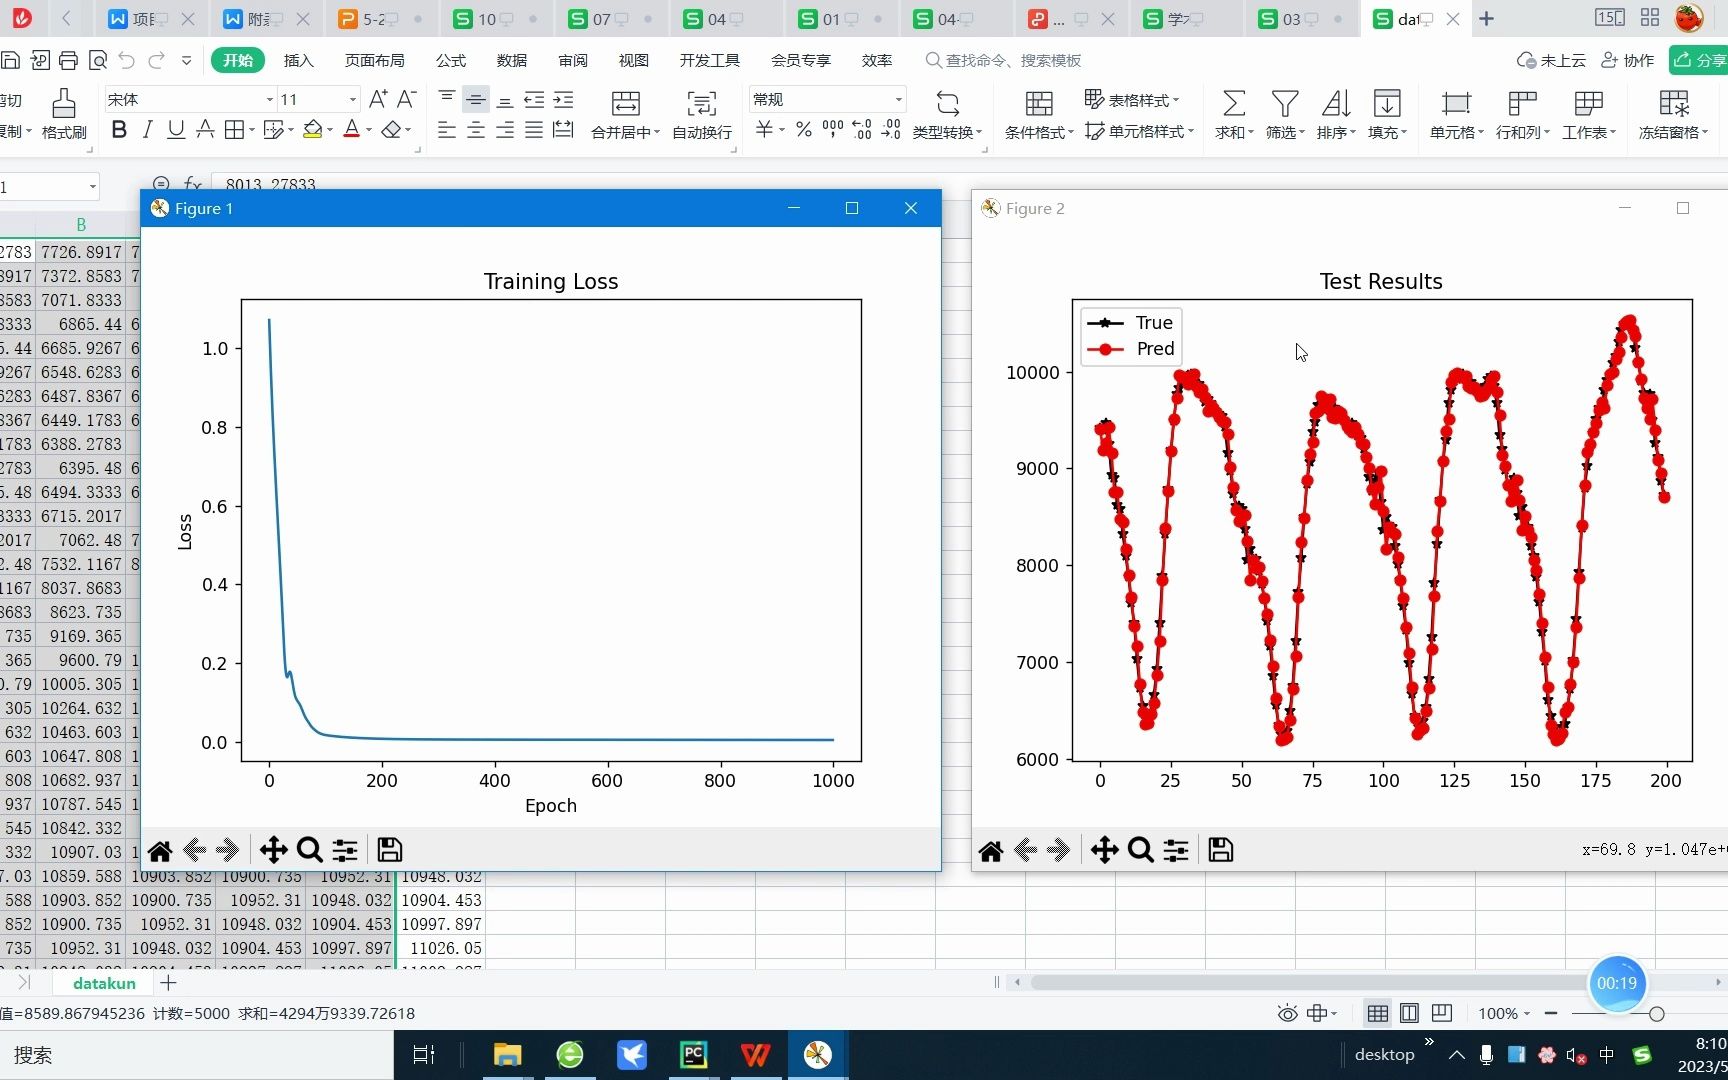Image resolution: width=1728 pixels, height=1080 pixels.
Task: Open PyCharm from the taskbar
Action: point(694,1055)
